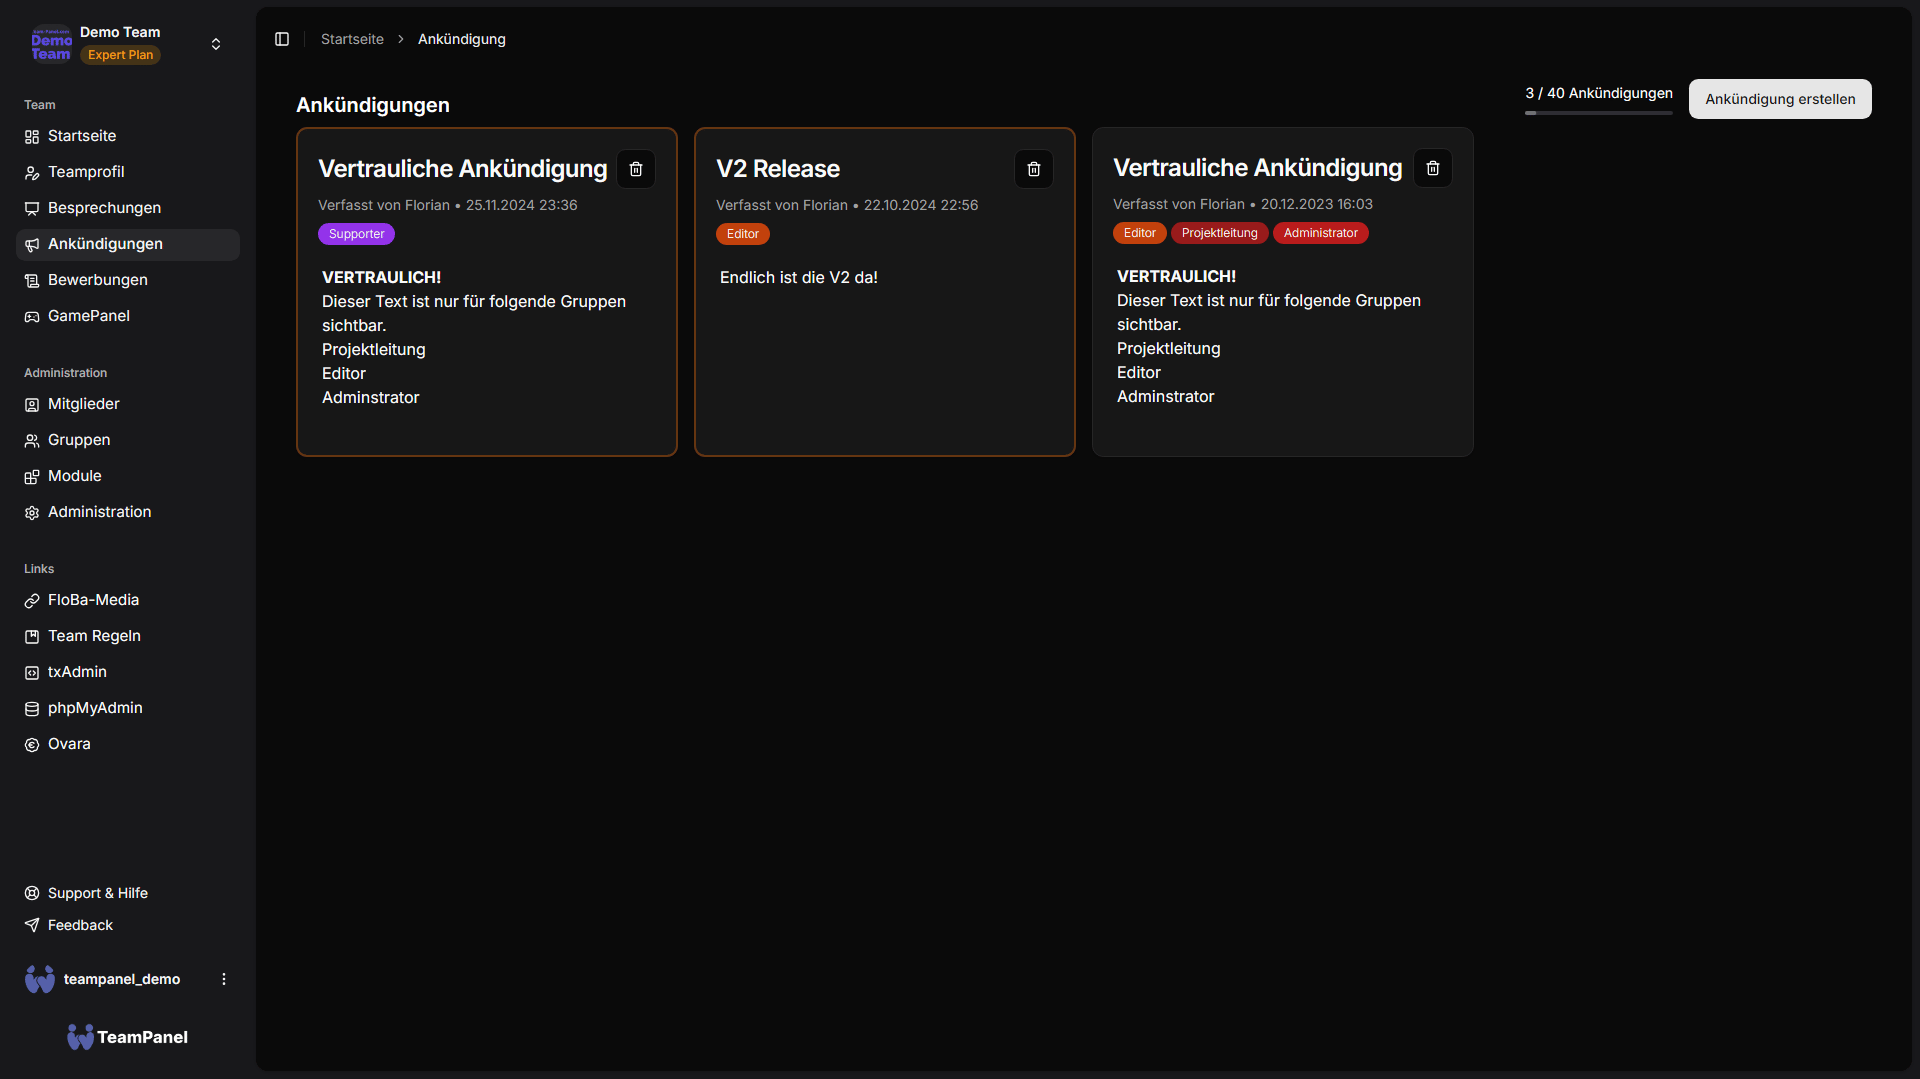Click the Administration gear icon

pos(32,513)
